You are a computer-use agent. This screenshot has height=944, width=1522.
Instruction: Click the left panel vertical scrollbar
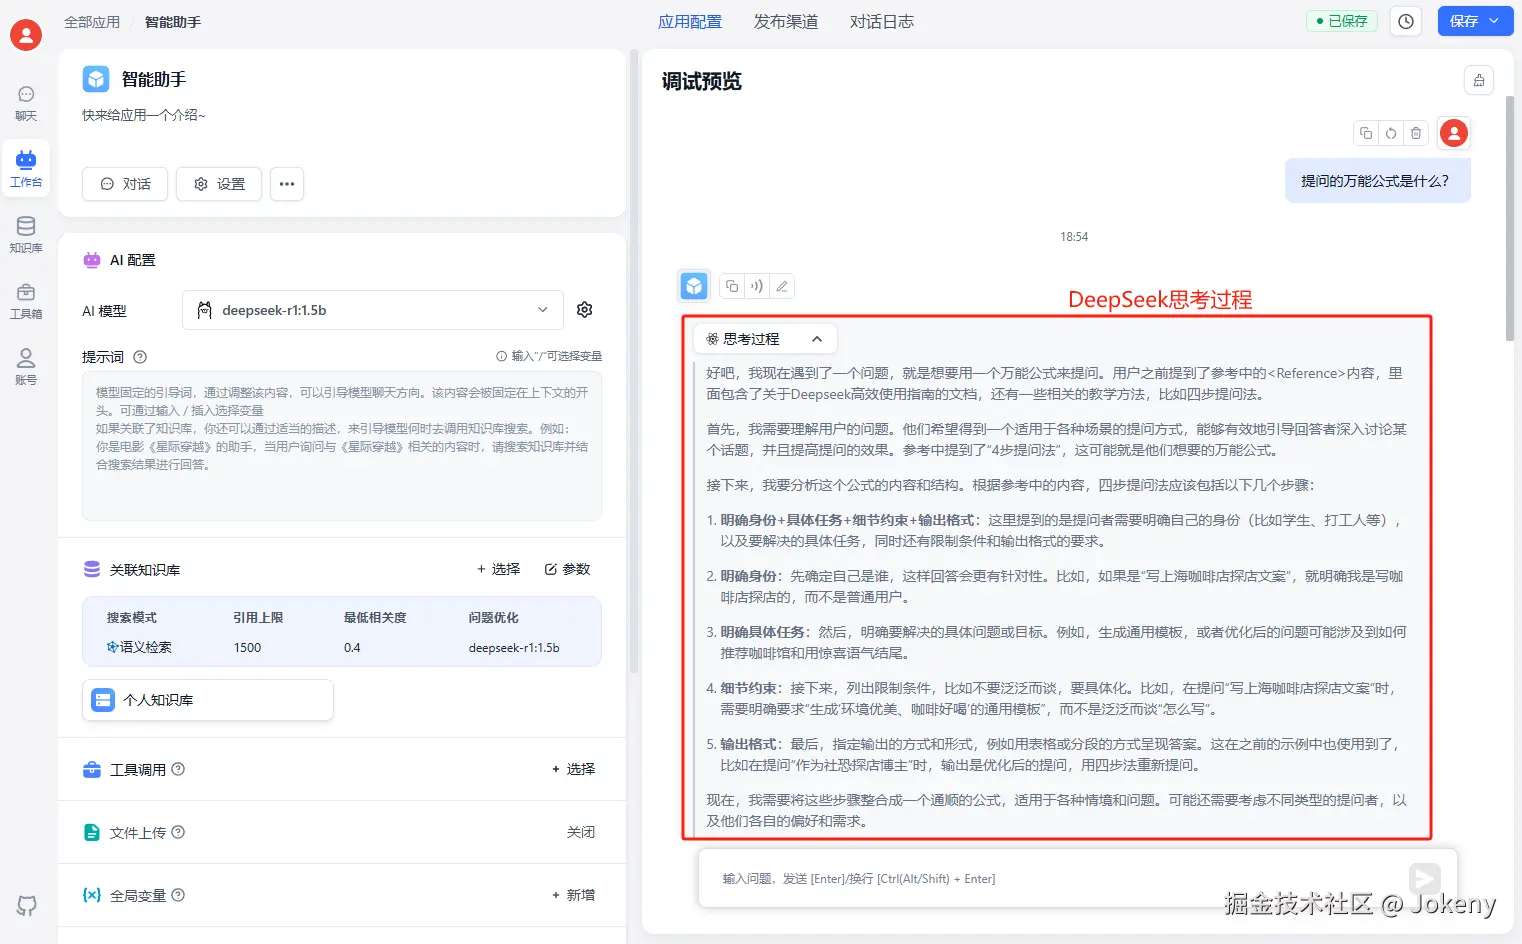coord(633,360)
